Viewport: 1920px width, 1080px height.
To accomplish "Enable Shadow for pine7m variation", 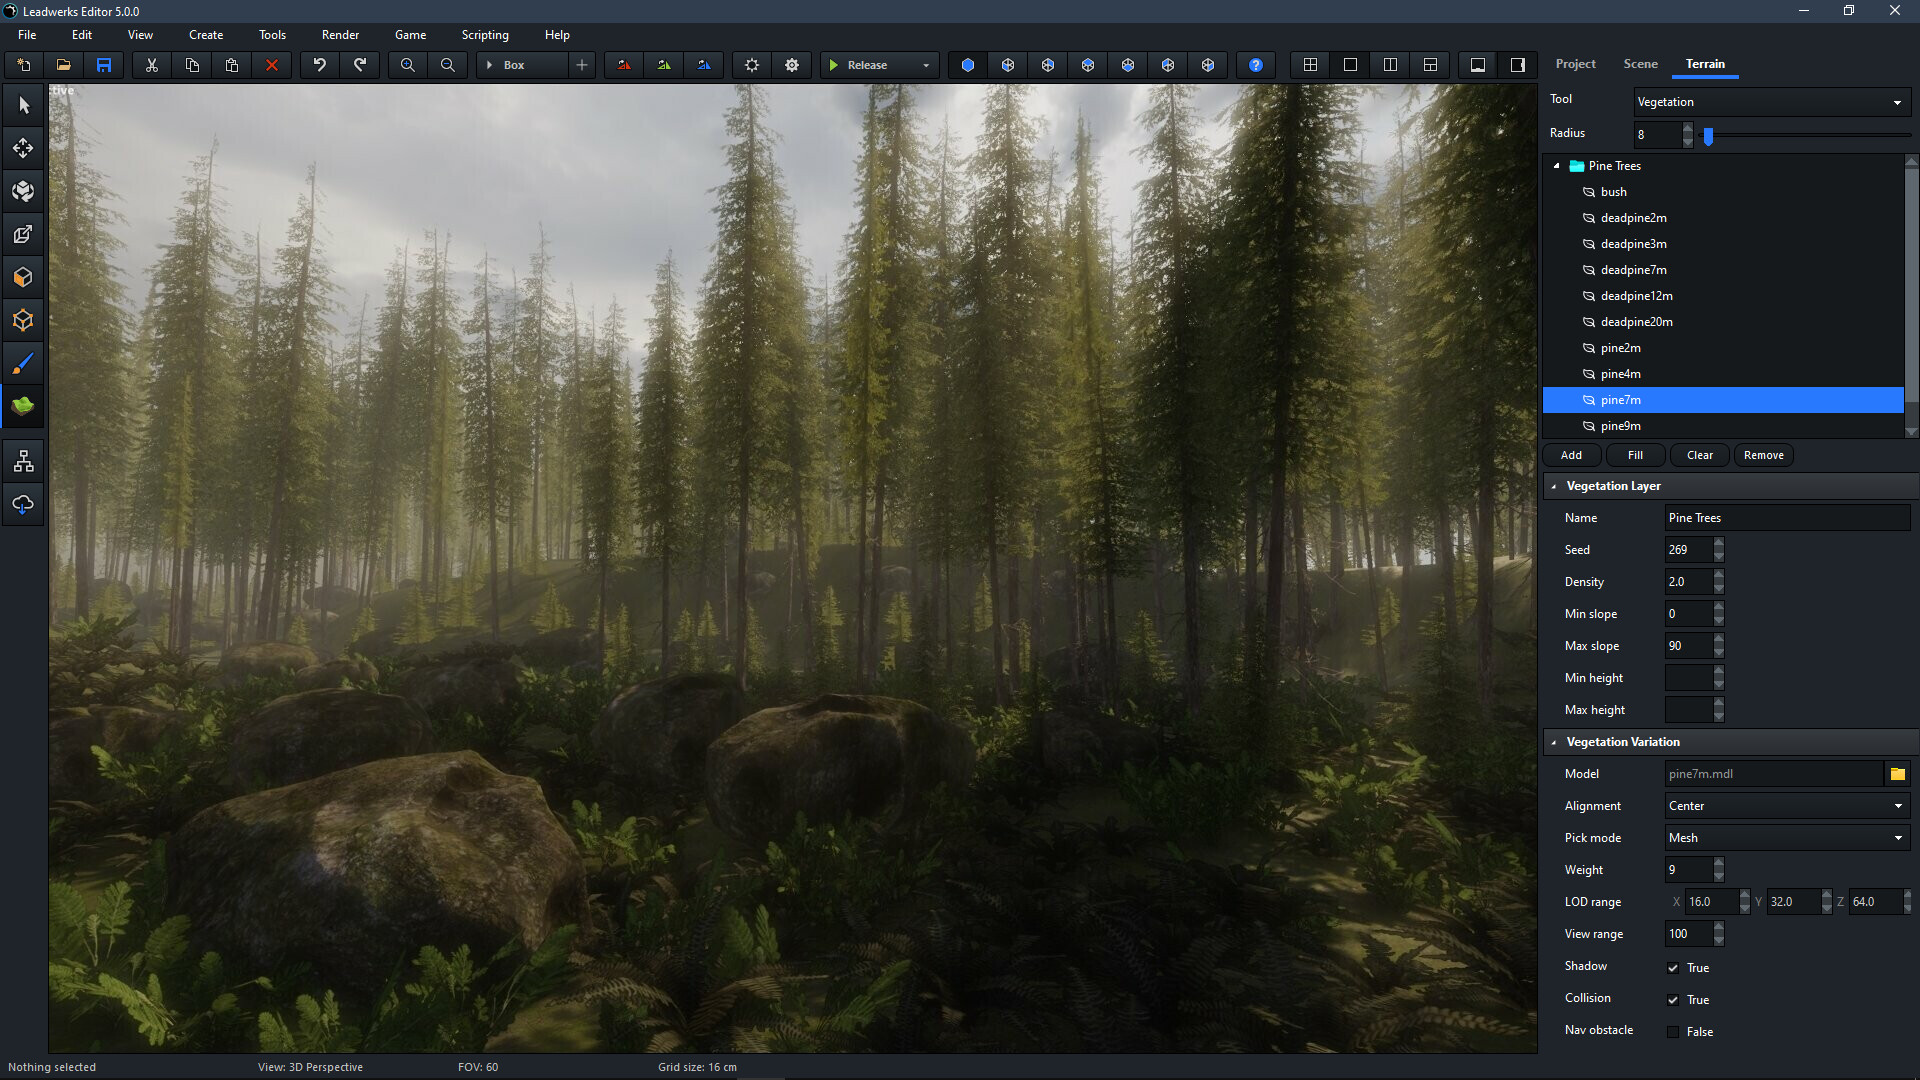I will [1673, 968].
